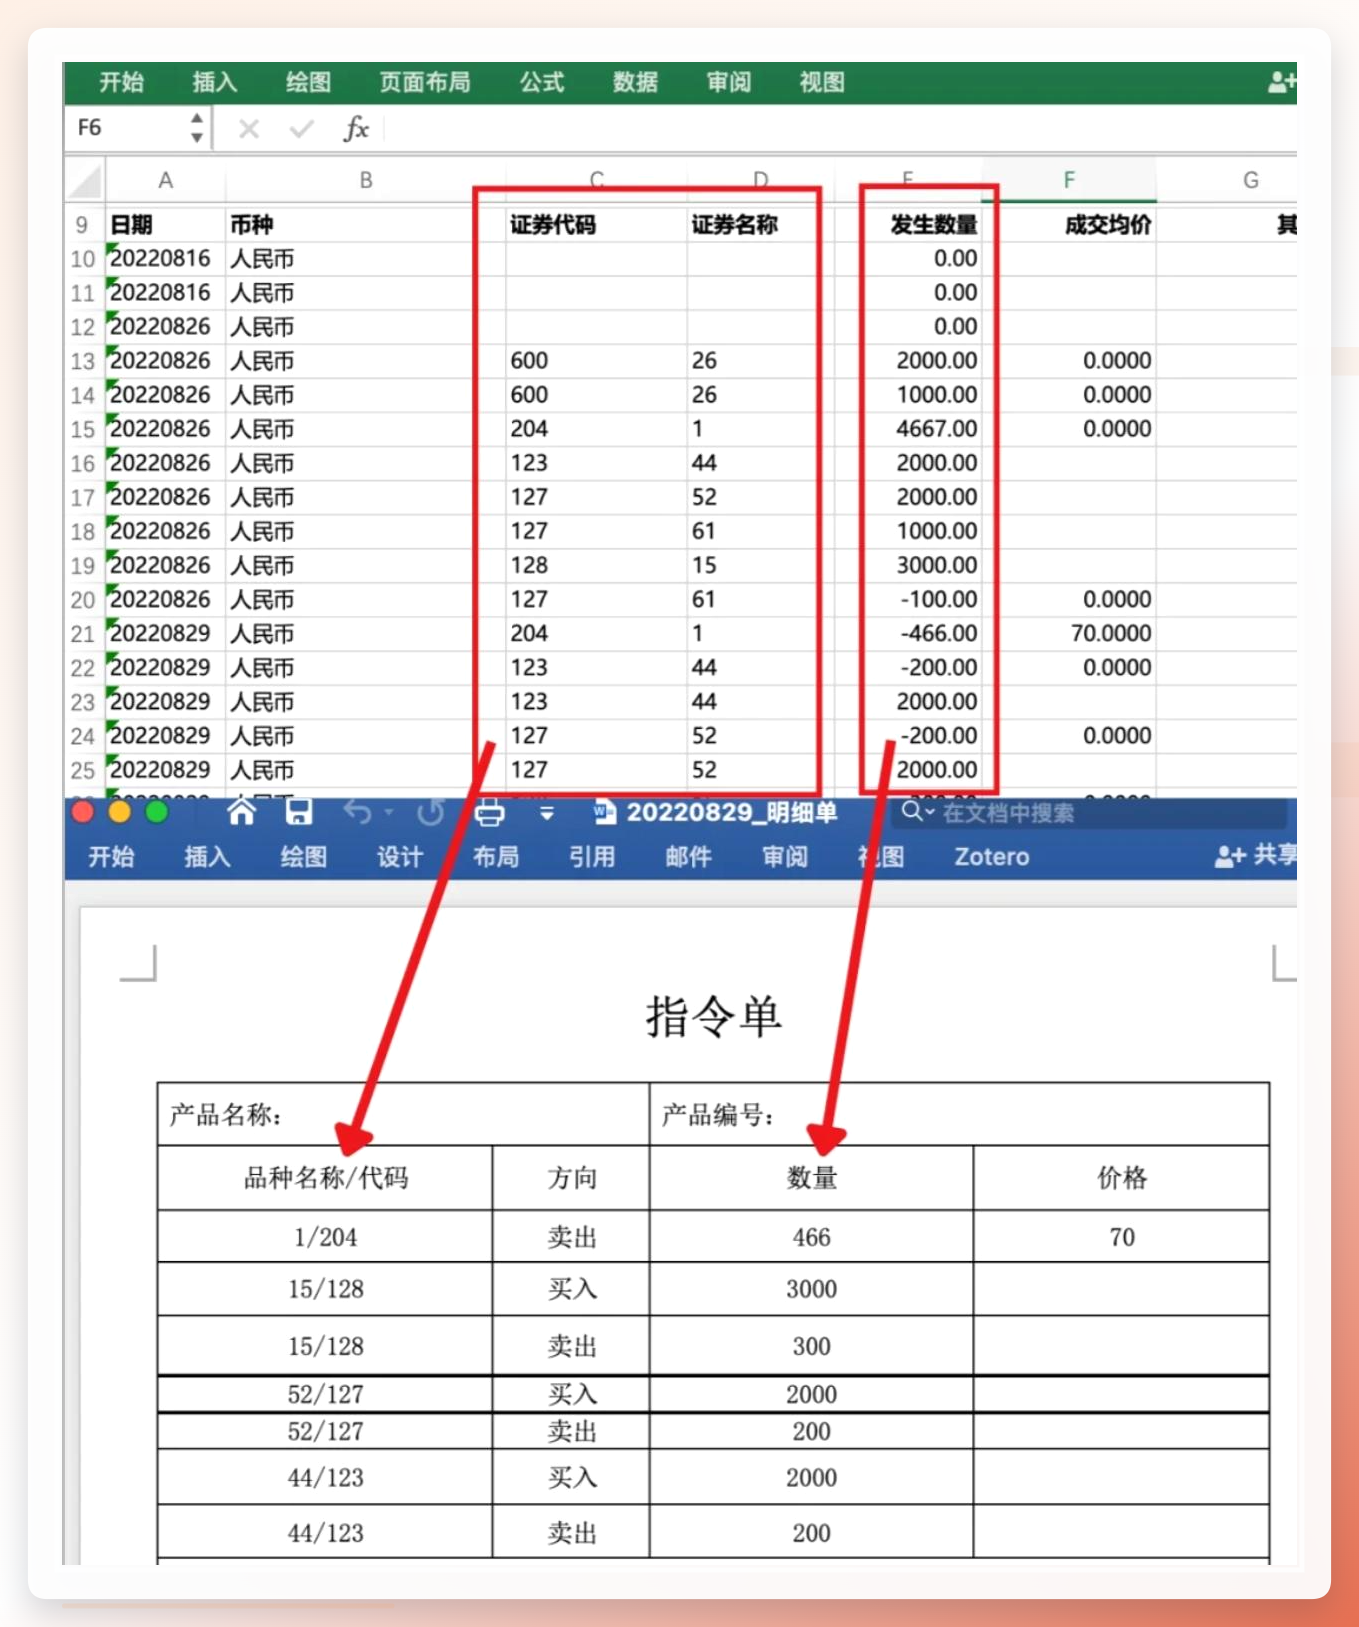Open Excel 审阅 ribbon tab
The image size is (1359, 1627).
[x=728, y=82]
